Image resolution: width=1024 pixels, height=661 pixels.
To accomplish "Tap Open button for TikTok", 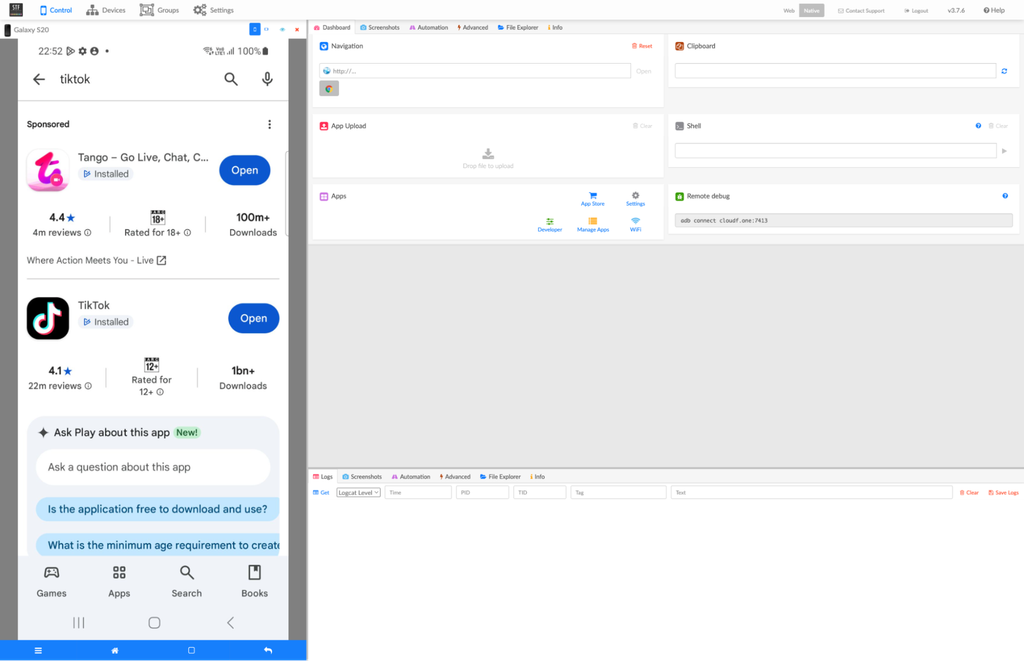I will coord(253,318).
